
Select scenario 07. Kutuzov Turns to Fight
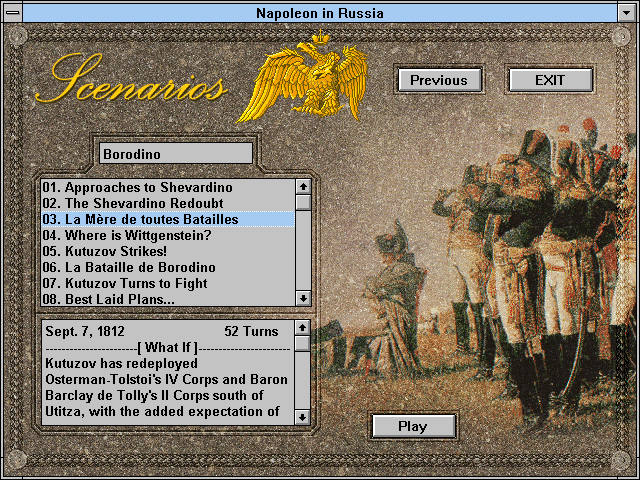click(168, 283)
